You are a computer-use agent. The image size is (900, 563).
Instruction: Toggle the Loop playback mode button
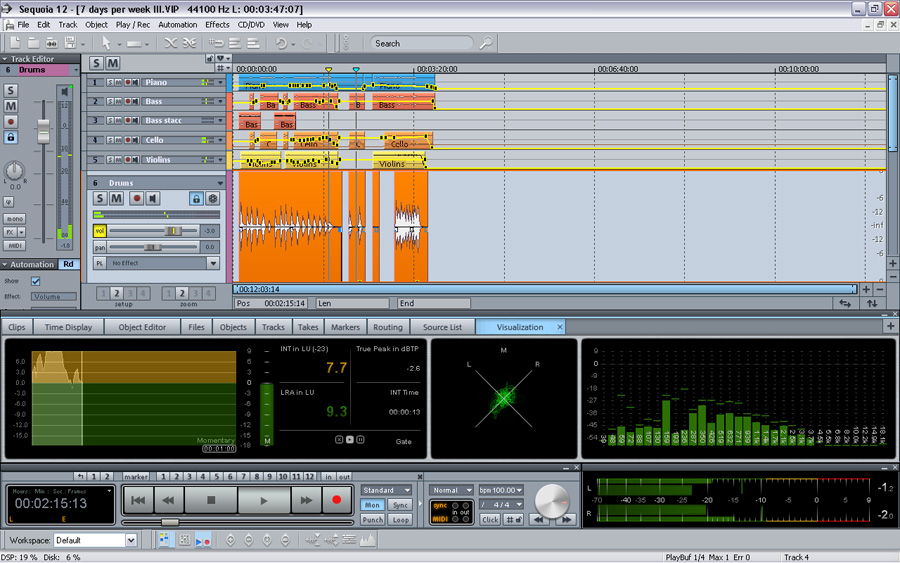tap(401, 520)
